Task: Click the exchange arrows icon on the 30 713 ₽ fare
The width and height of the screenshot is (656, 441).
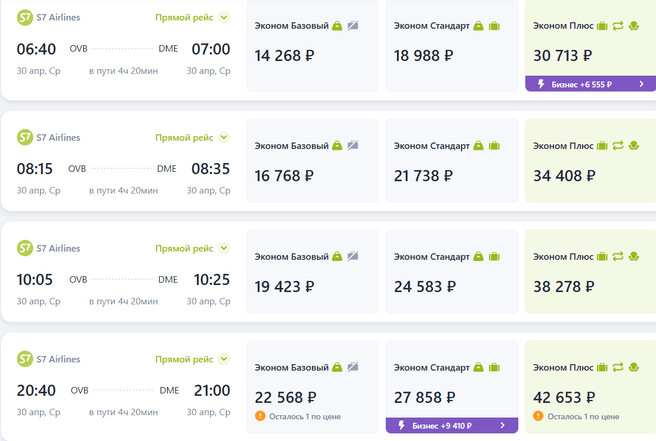Action: pos(618,25)
